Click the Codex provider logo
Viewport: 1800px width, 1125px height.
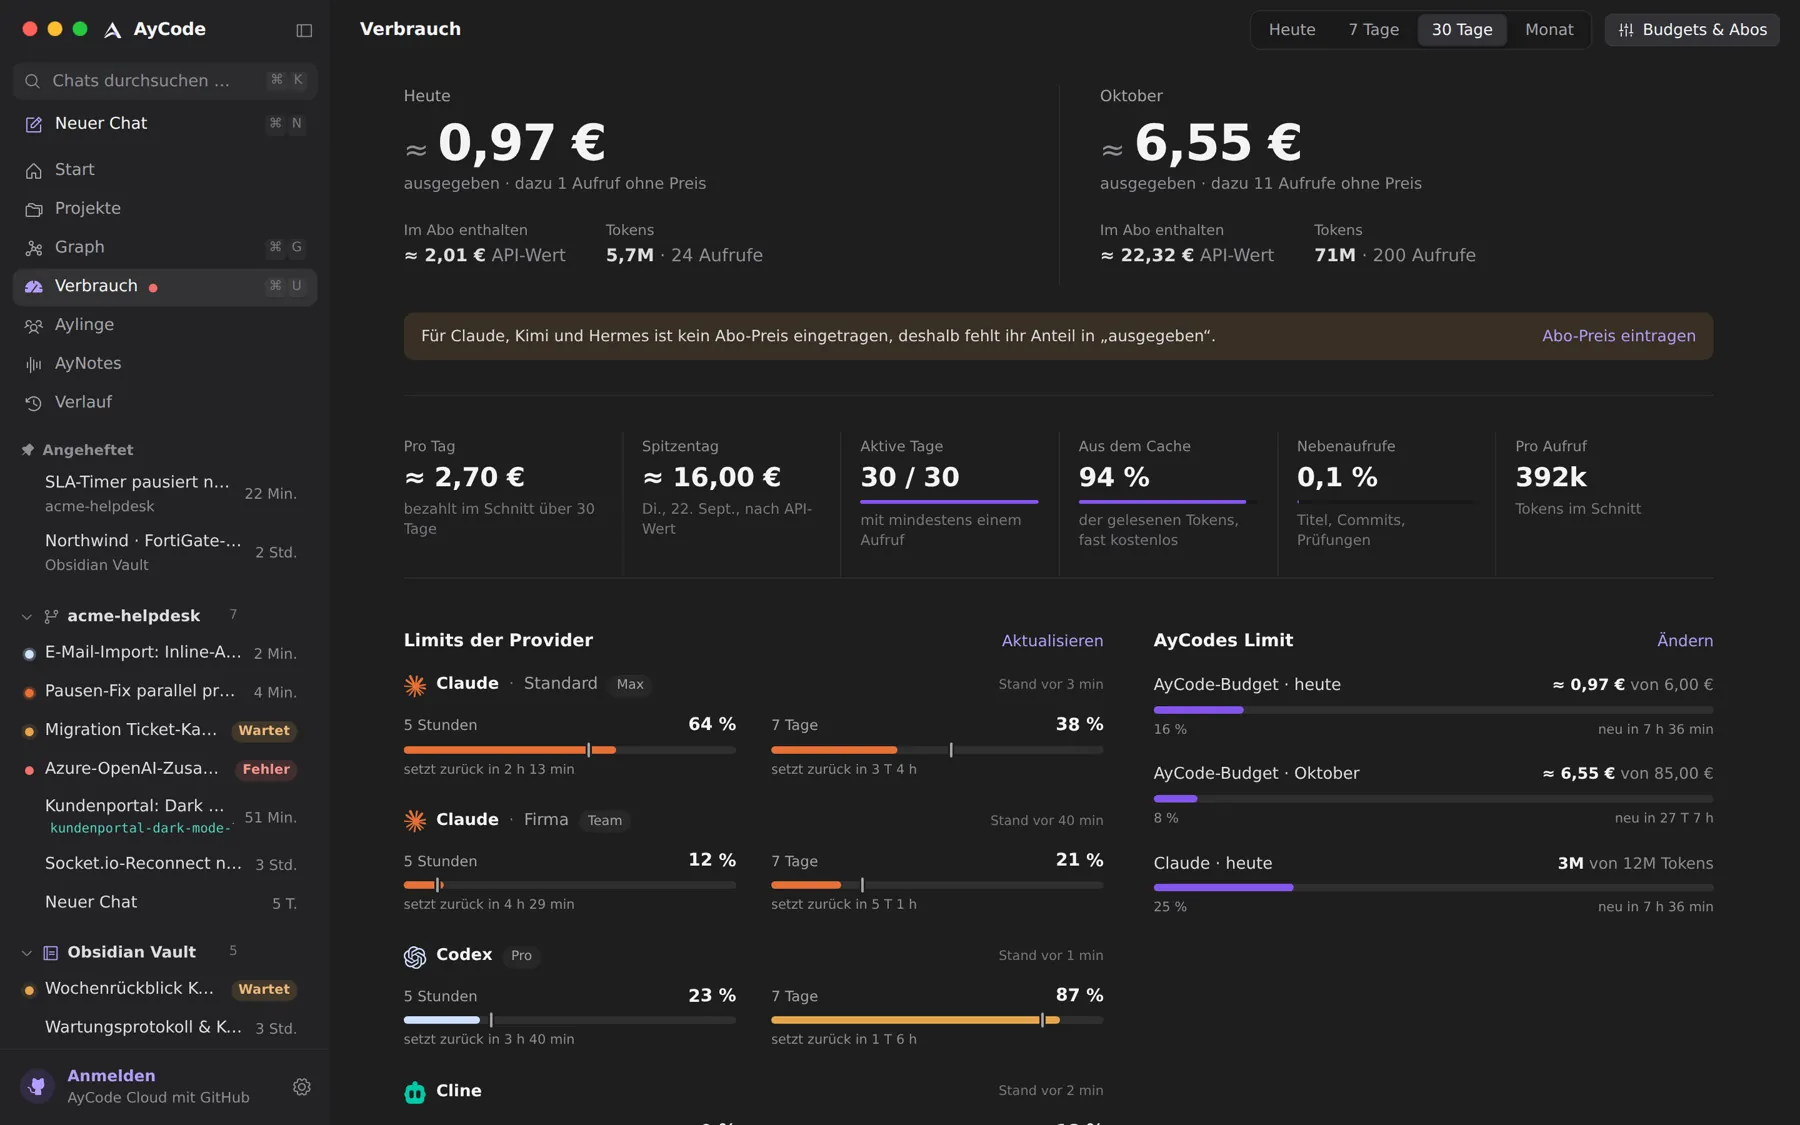(415, 957)
